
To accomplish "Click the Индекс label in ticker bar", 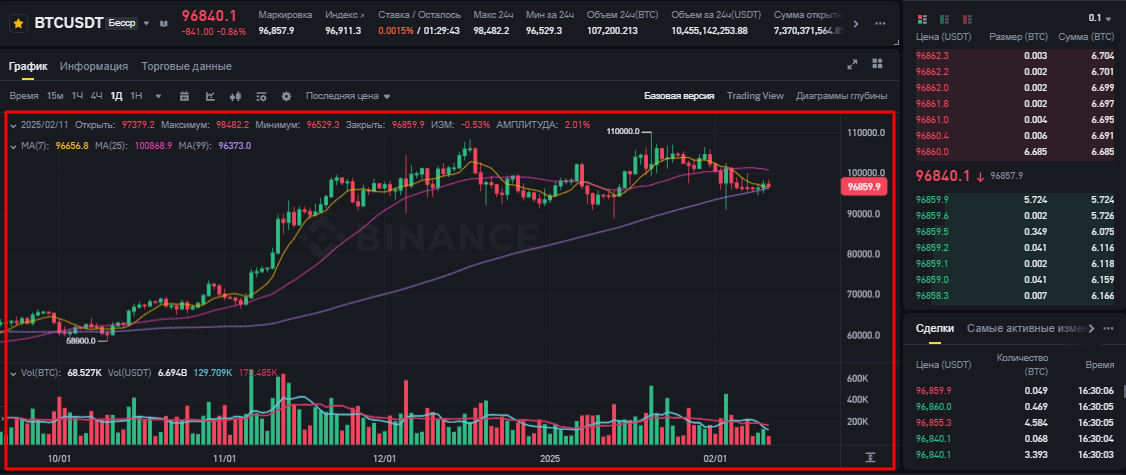I will click(344, 15).
